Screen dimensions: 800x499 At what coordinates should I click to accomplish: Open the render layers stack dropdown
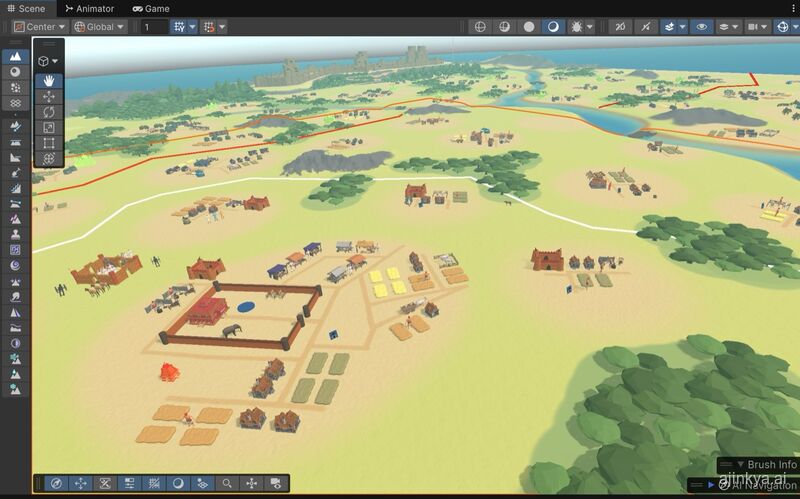click(728, 27)
